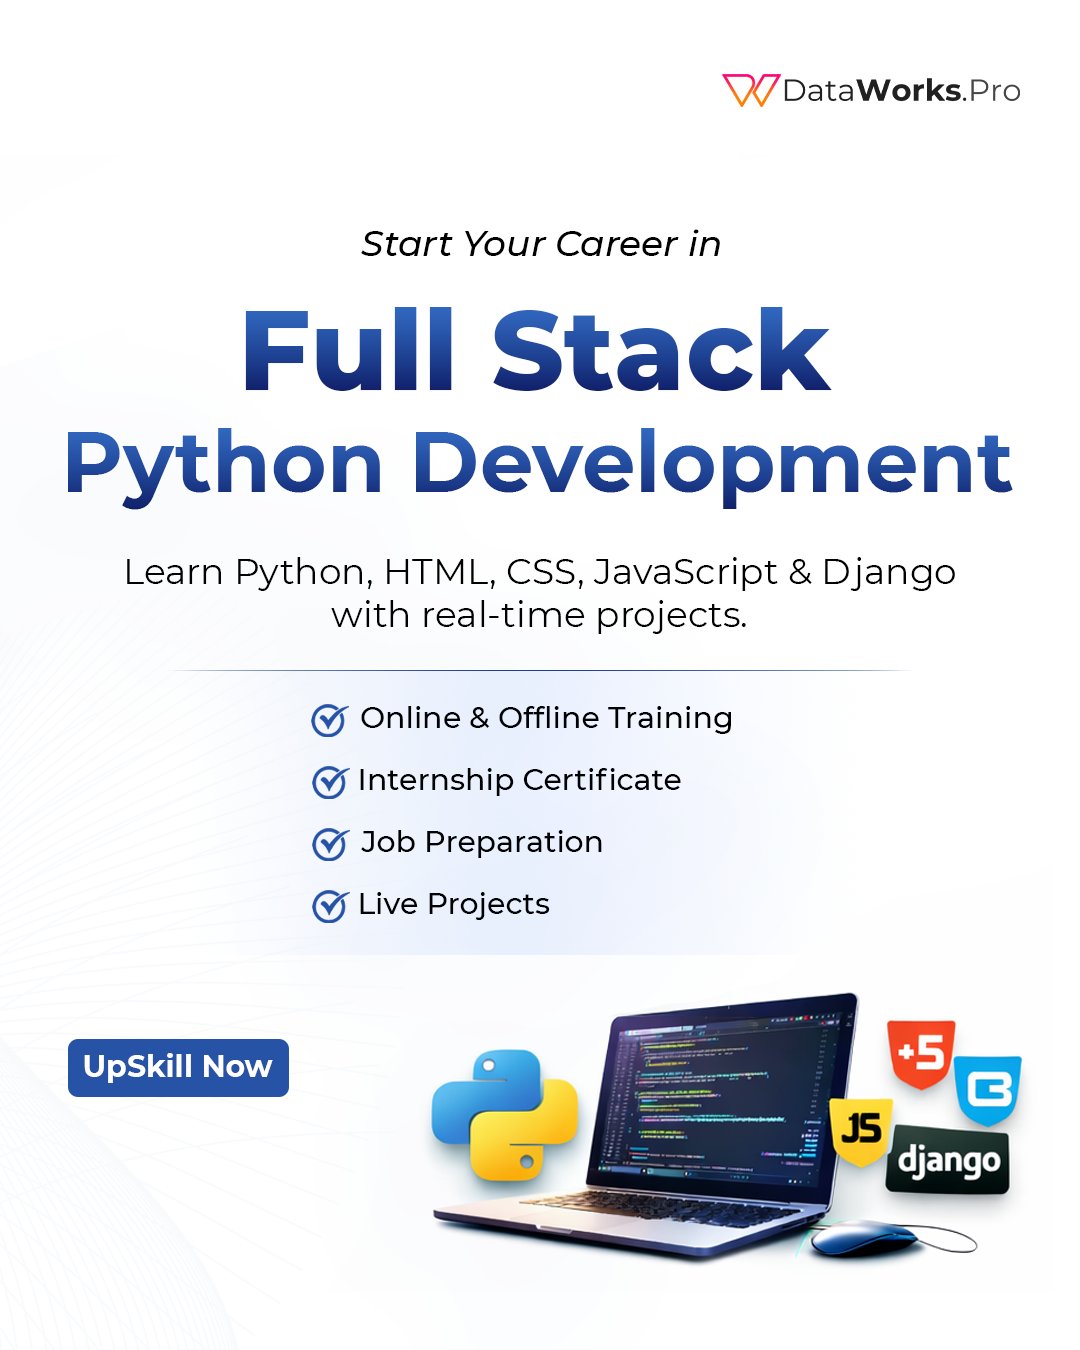
Task: Click the checkmark beside Job Preparation
Action: tap(329, 843)
